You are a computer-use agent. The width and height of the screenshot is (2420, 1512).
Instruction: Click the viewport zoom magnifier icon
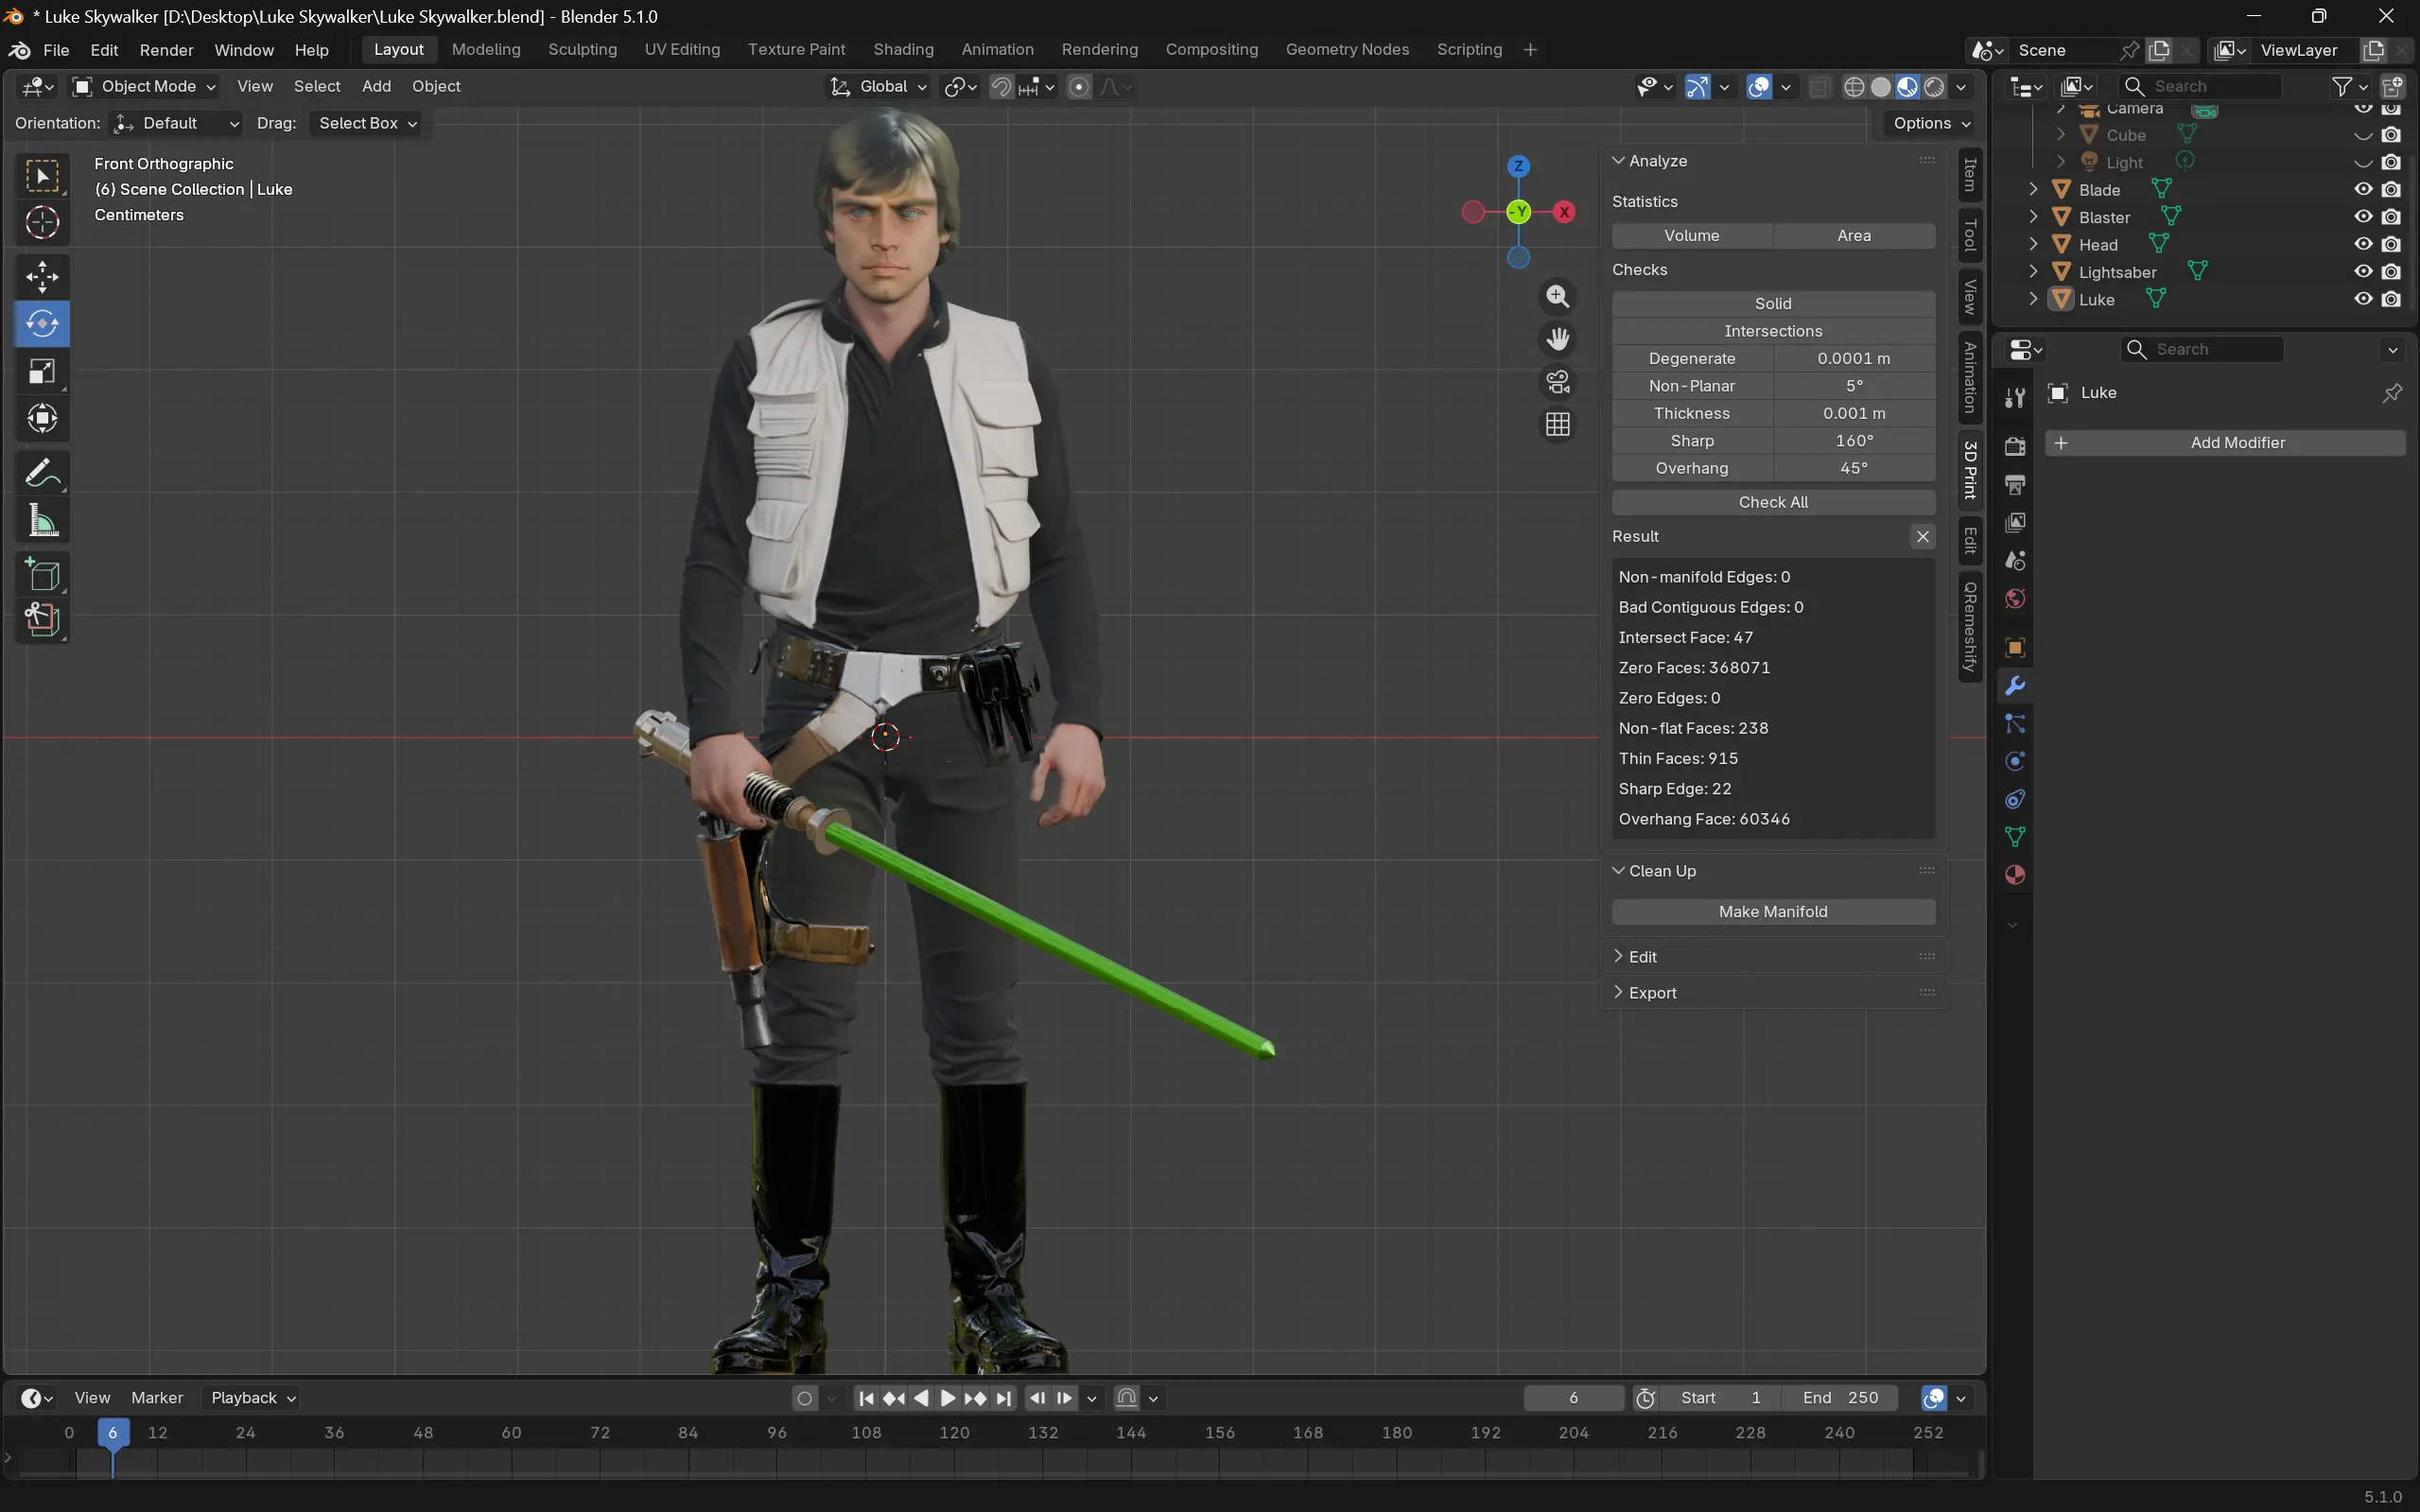pyautogui.click(x=1557, y=296)
